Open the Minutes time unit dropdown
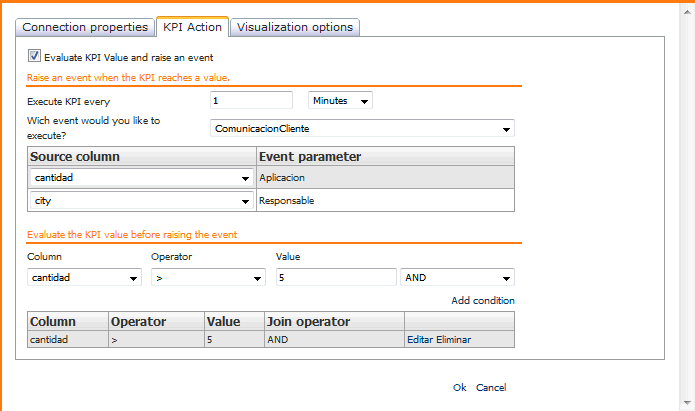The width and height of the screenshot is (695, 411). pos(340,100)
